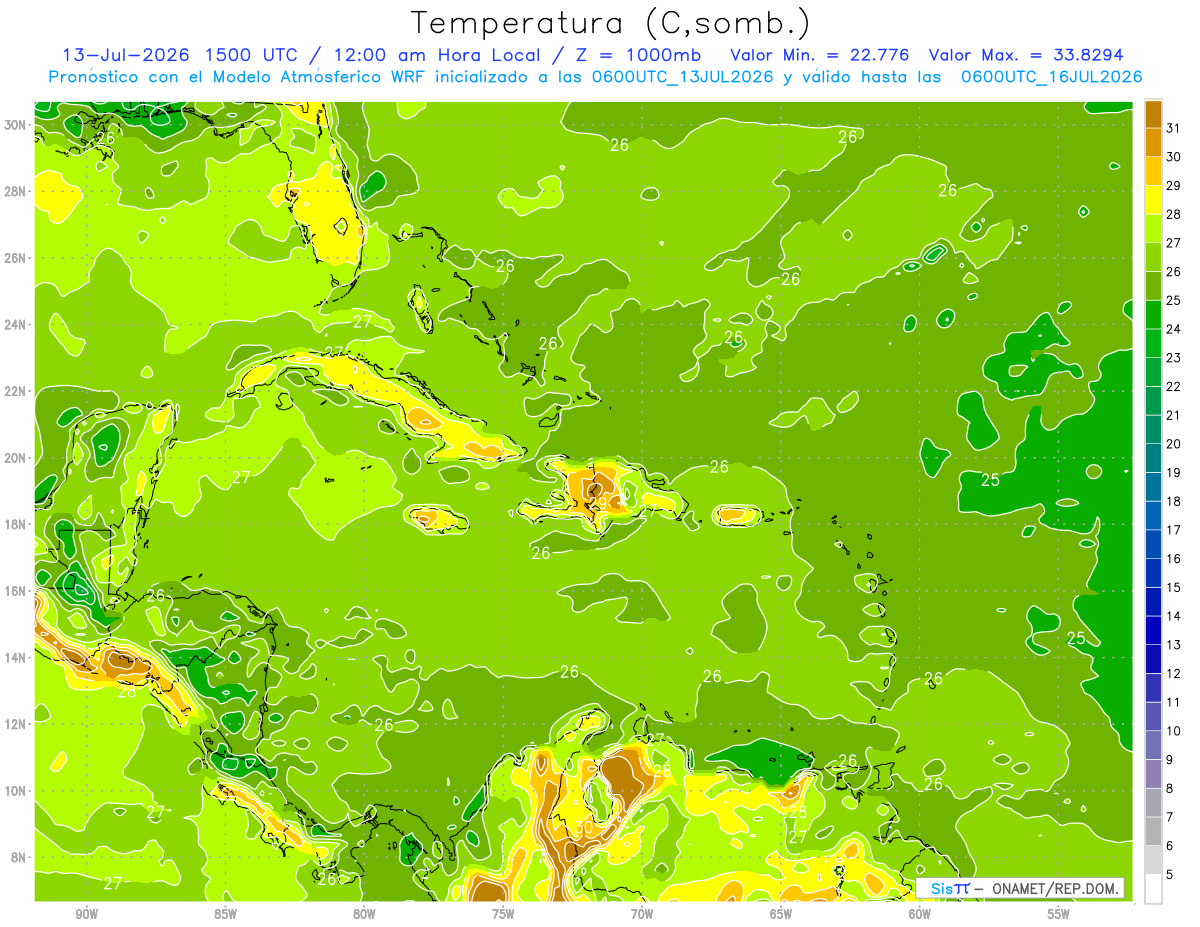Click the dark orange swatch above legend 31

pos(1153,113)
